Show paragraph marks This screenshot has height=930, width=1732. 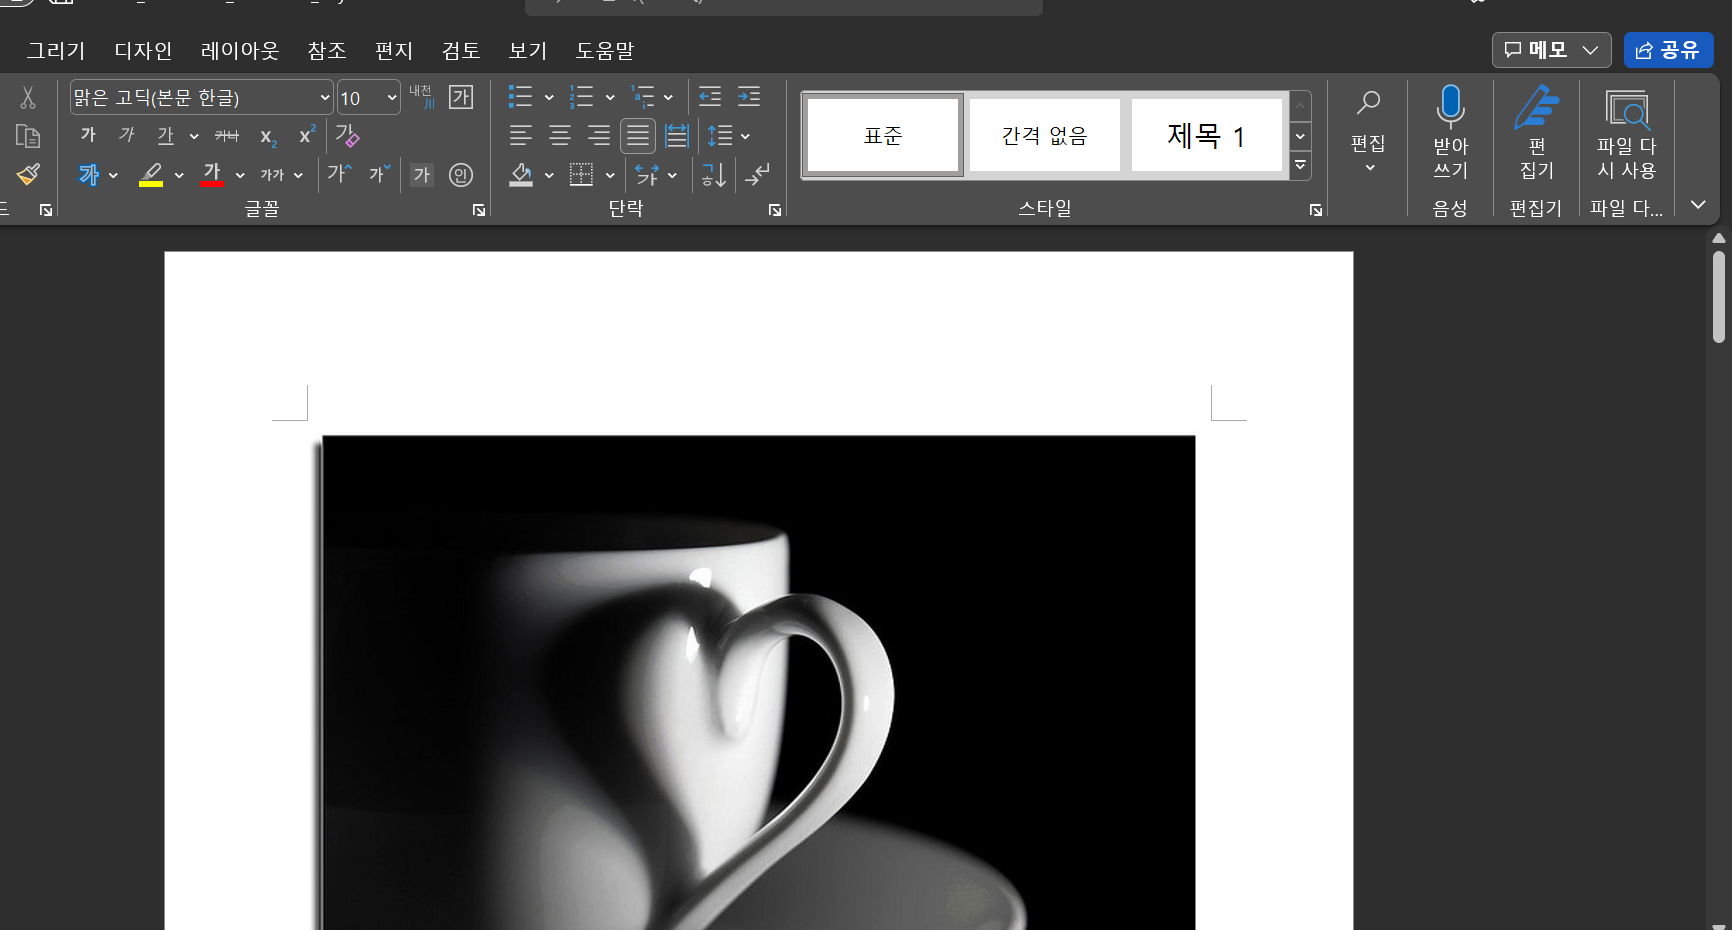click(x=757, y=175)
